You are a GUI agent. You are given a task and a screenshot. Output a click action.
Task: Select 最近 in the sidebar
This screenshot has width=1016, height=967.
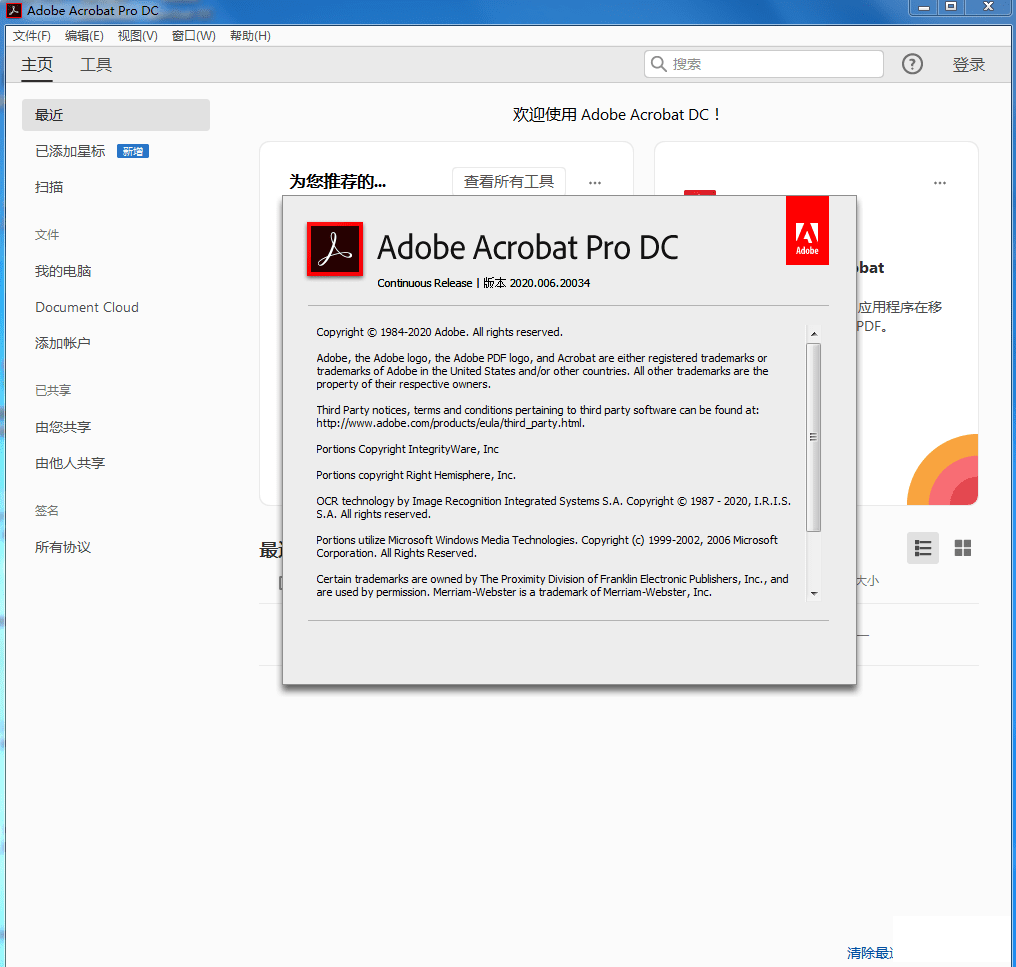(116, 115)
